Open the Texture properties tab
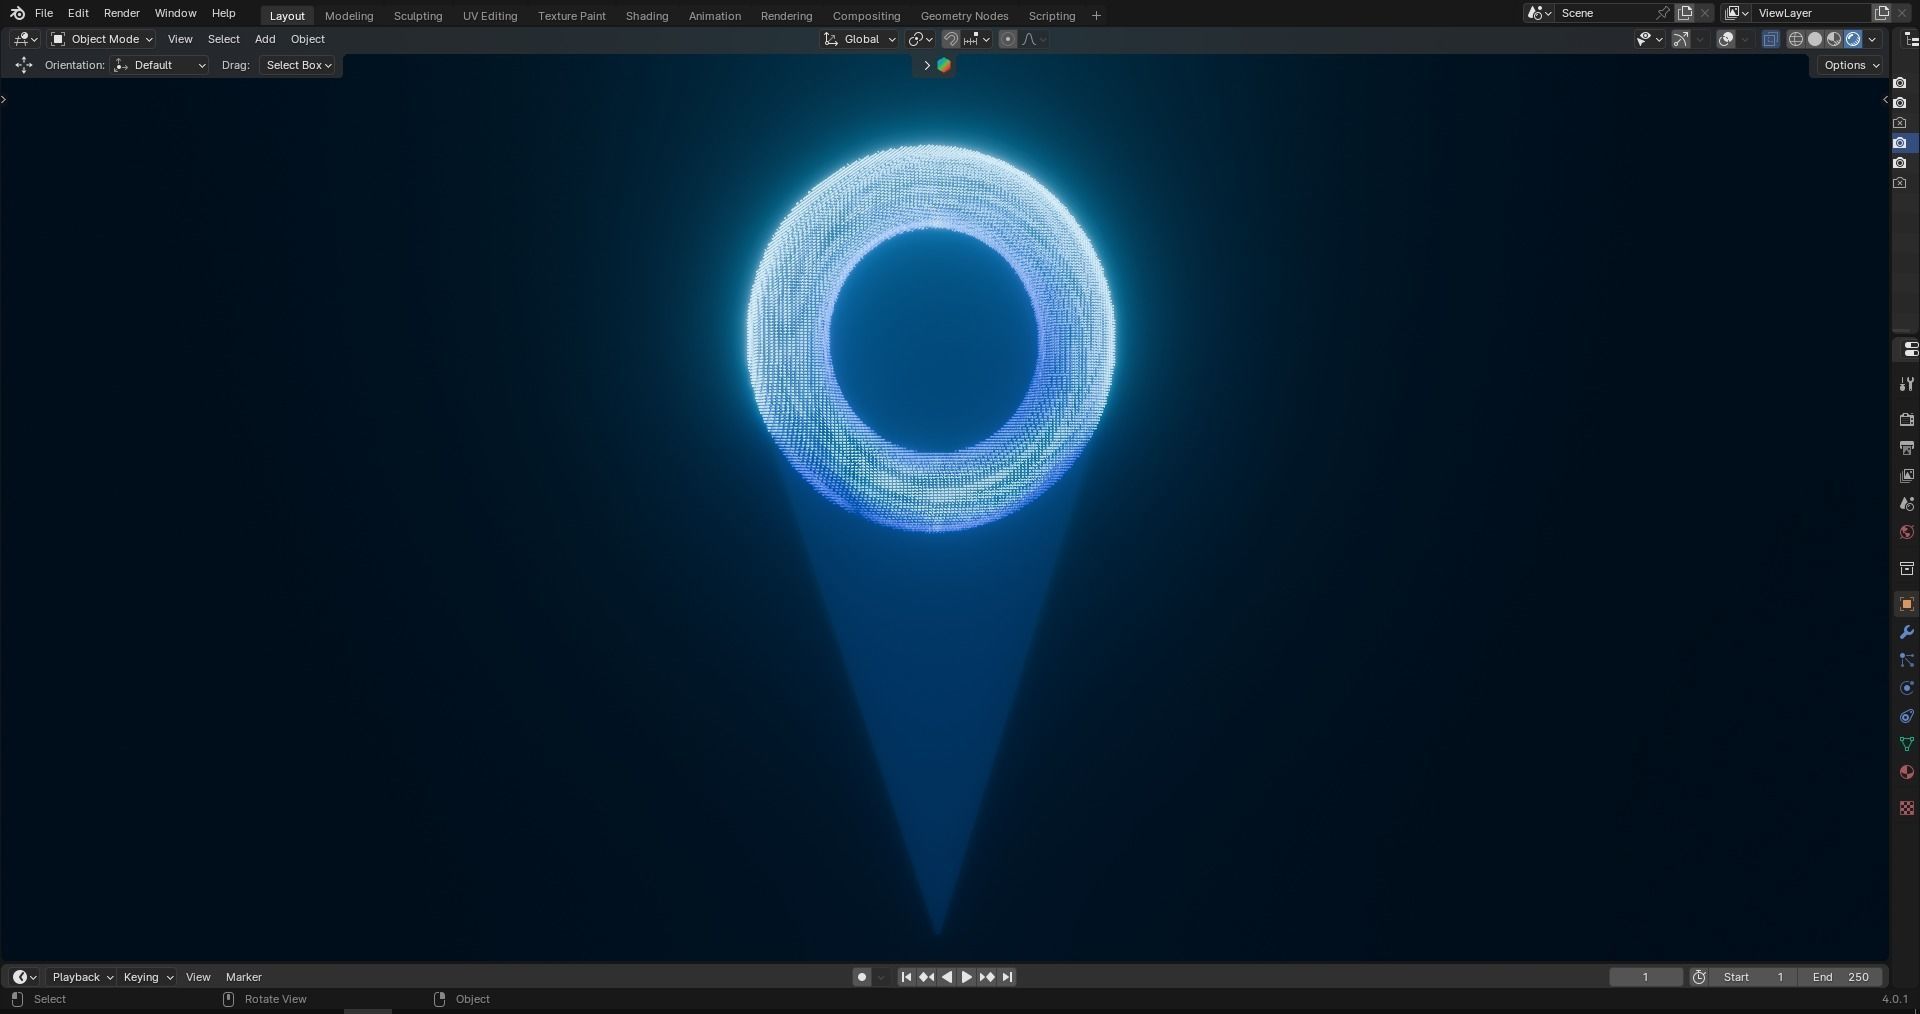Screen dimensions: 1920x1014 click(x=1907, y=808)
